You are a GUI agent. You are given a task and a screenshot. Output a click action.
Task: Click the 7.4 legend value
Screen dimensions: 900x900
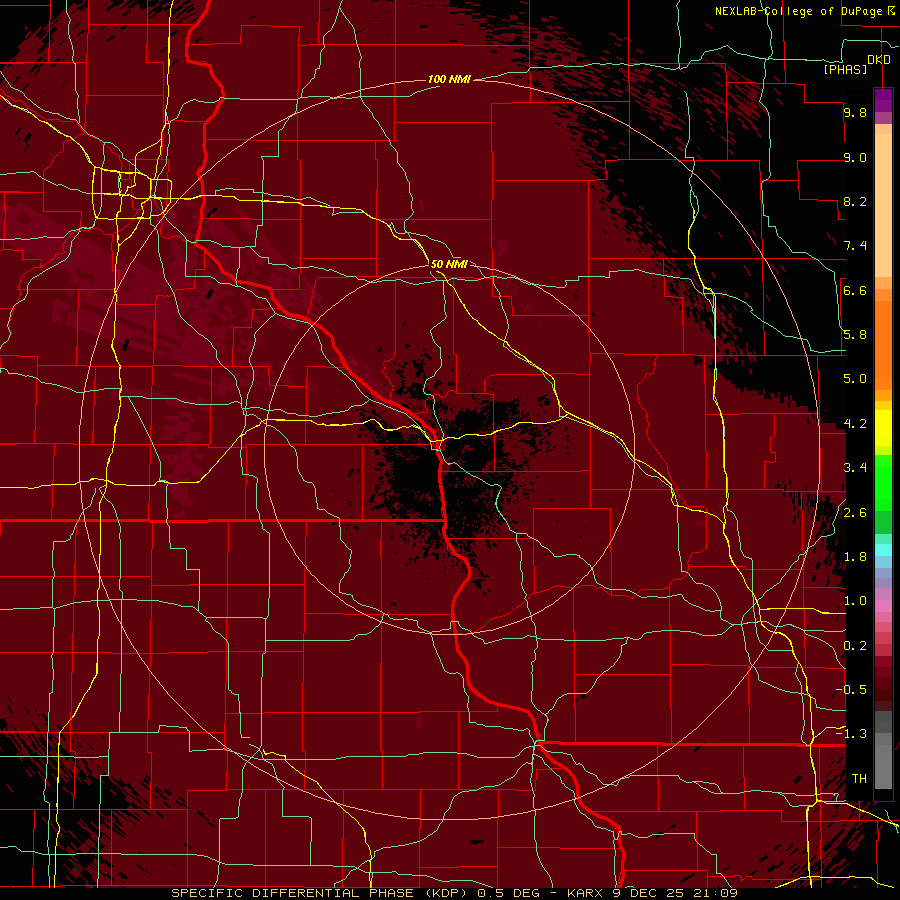855,246
